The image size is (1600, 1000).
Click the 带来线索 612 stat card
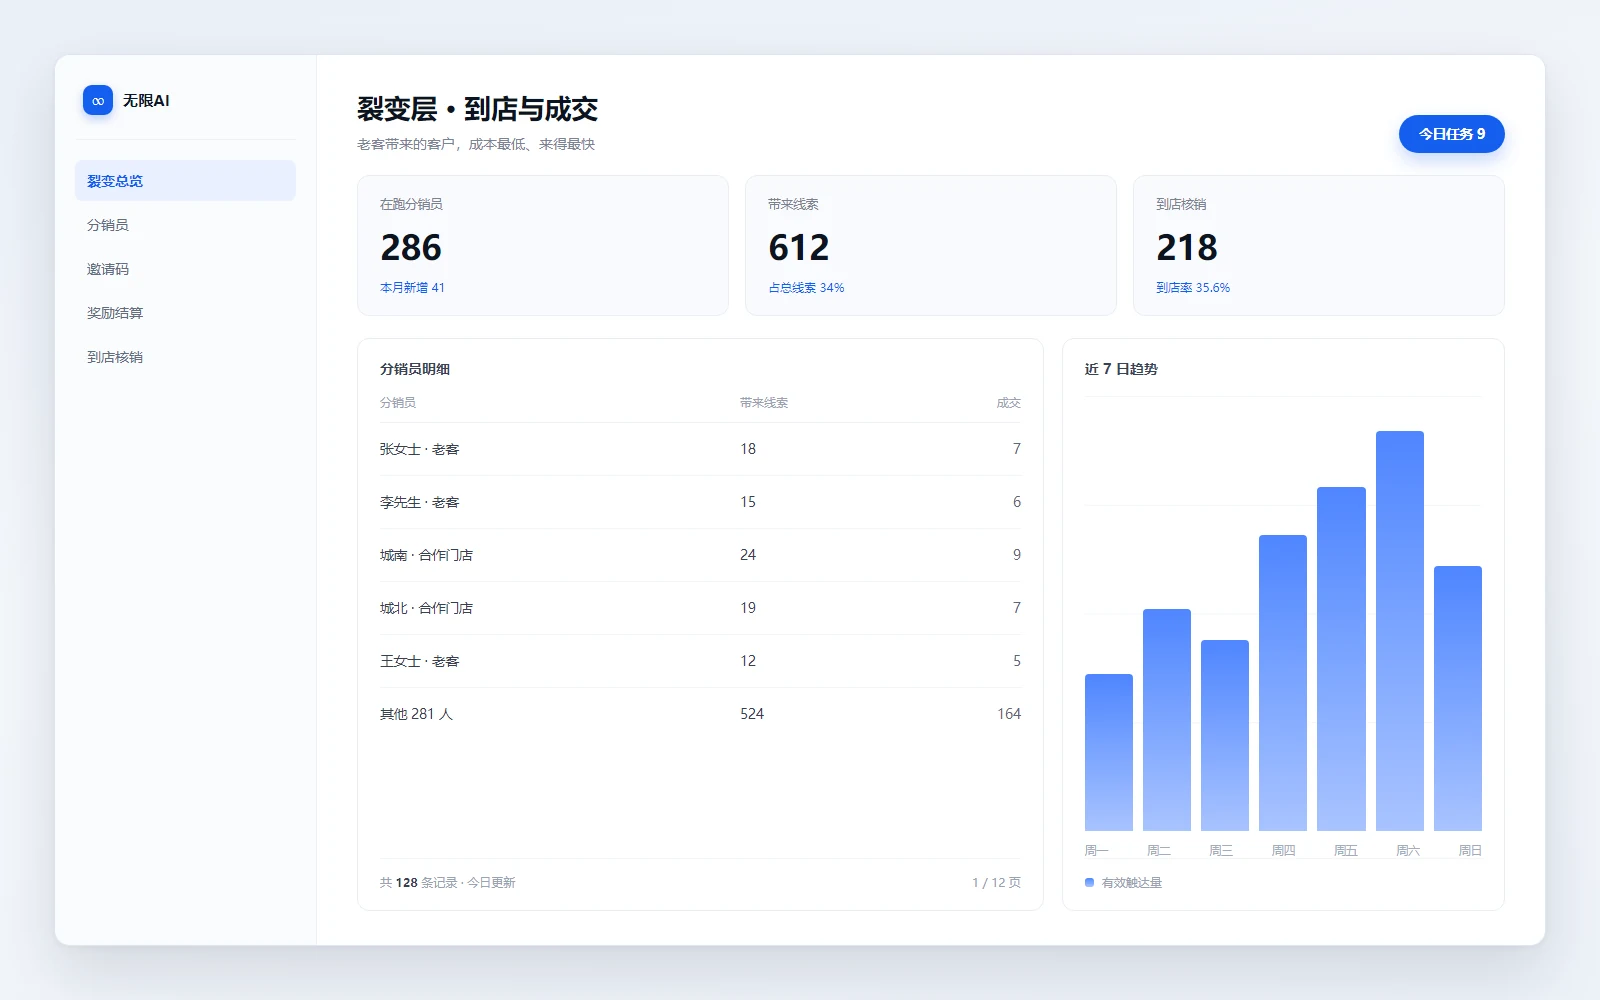pos(931,246)
